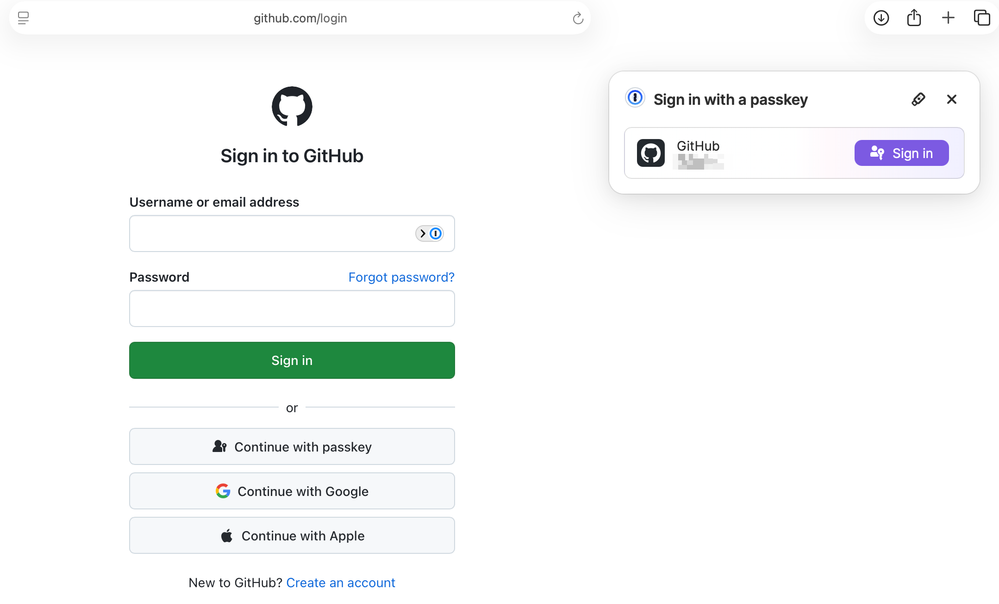This screenshot has height=604, width=999.
Task: Click into the Password field
Action: tap(292, 309)
